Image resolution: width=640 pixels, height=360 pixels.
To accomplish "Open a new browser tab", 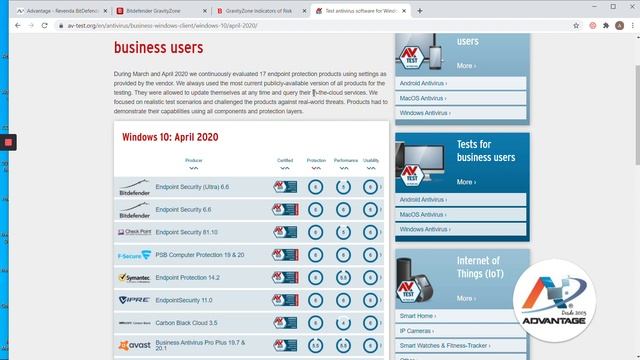I will (420, 11).
